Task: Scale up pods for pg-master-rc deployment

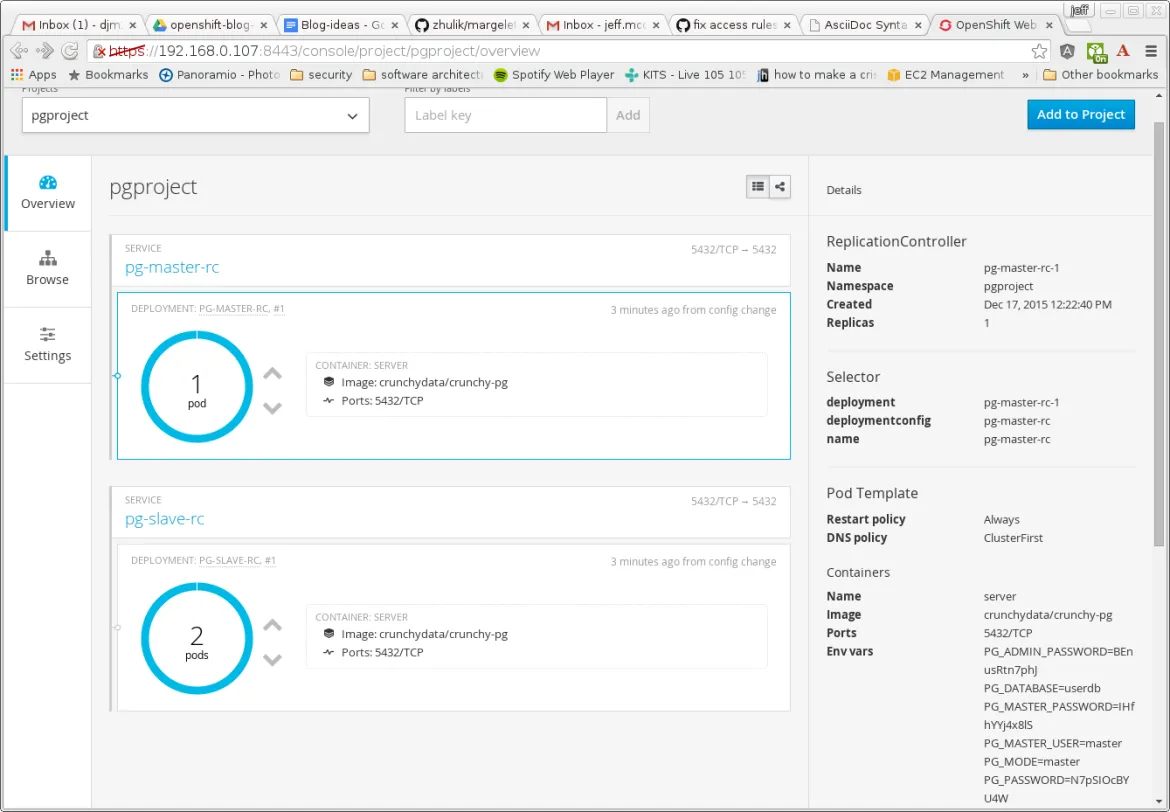Action: (271, 373)
